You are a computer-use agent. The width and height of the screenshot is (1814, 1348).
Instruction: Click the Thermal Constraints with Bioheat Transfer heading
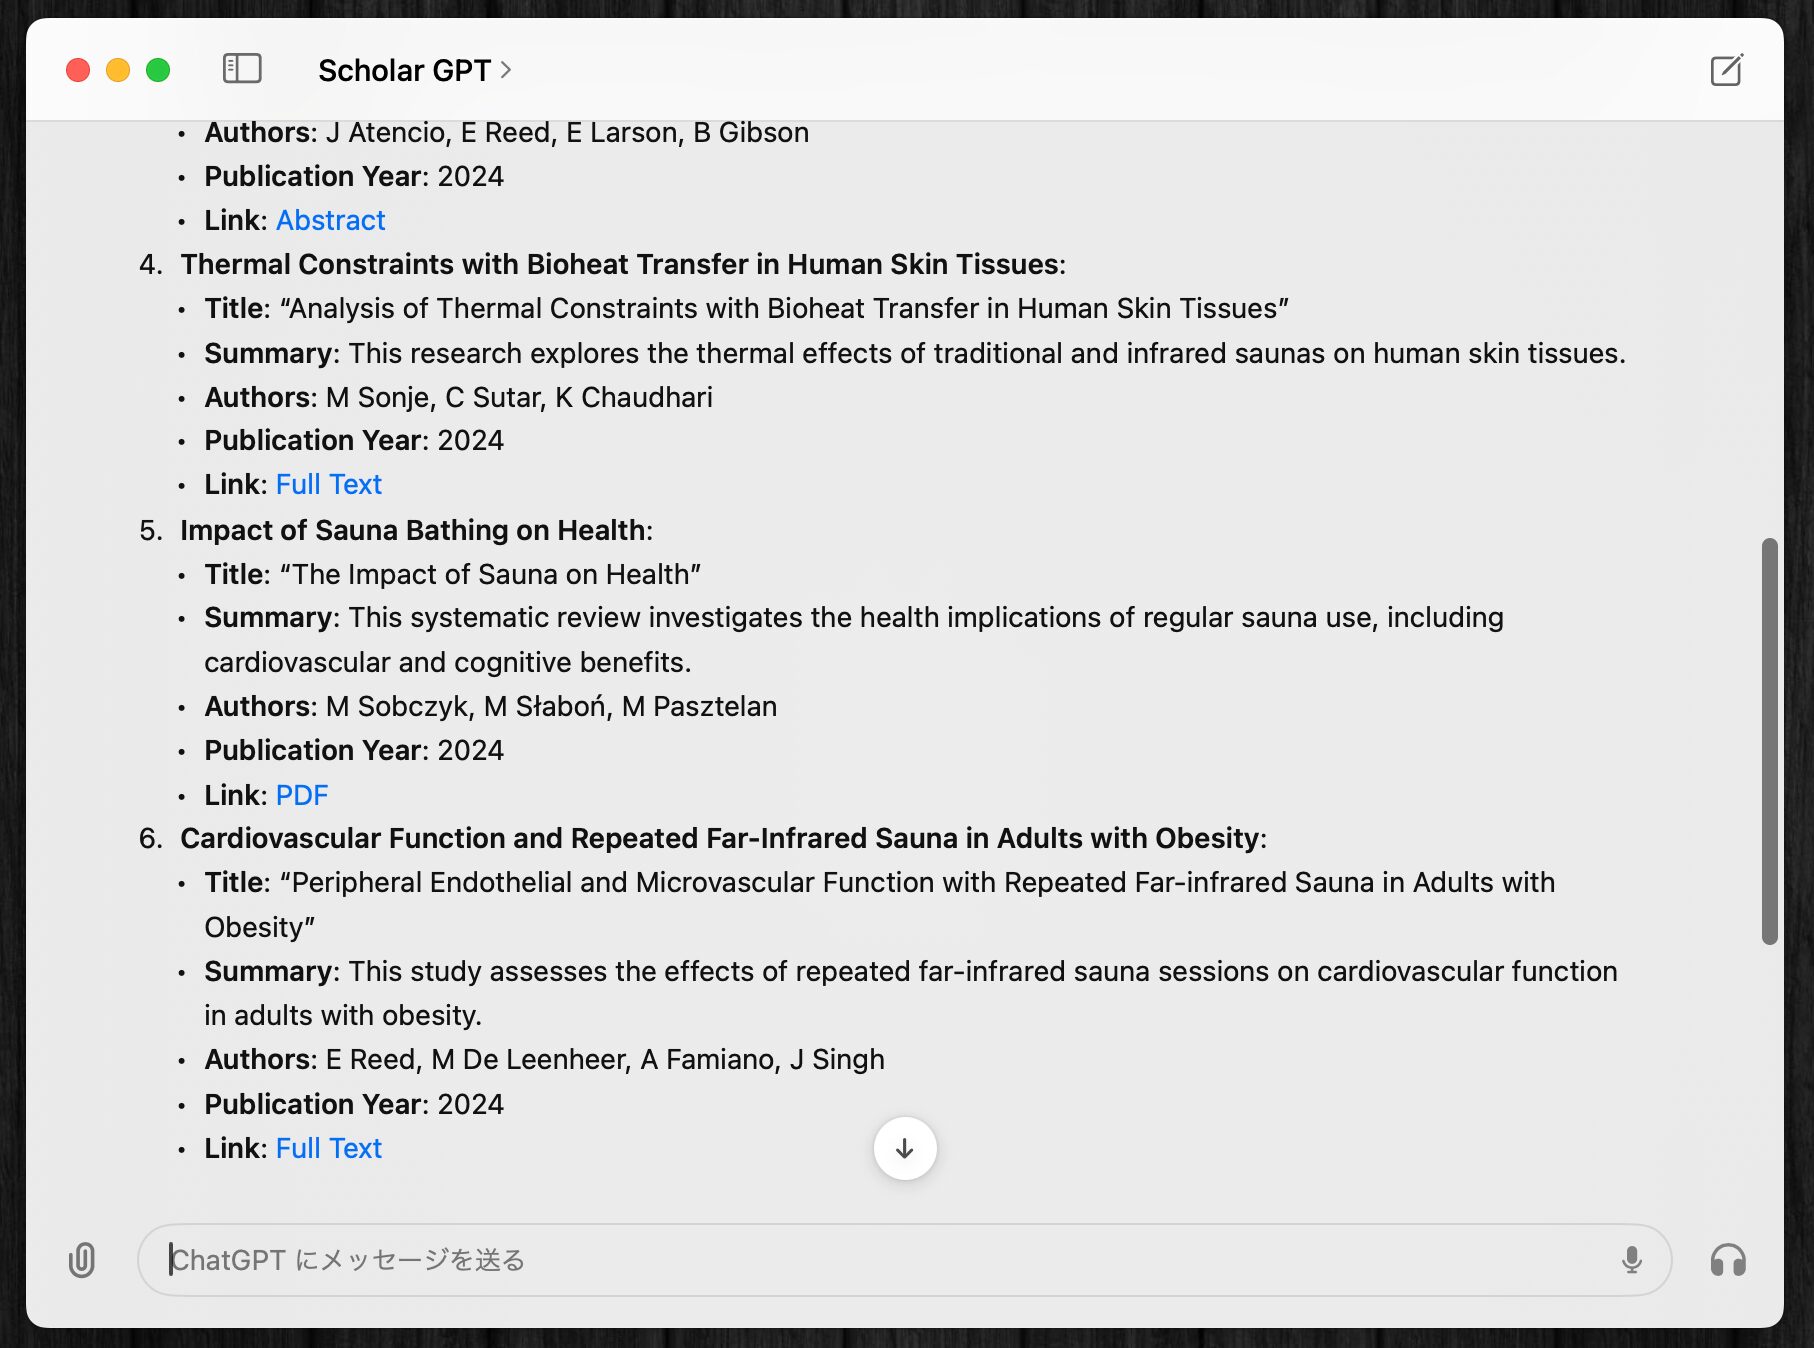[622, 264]
